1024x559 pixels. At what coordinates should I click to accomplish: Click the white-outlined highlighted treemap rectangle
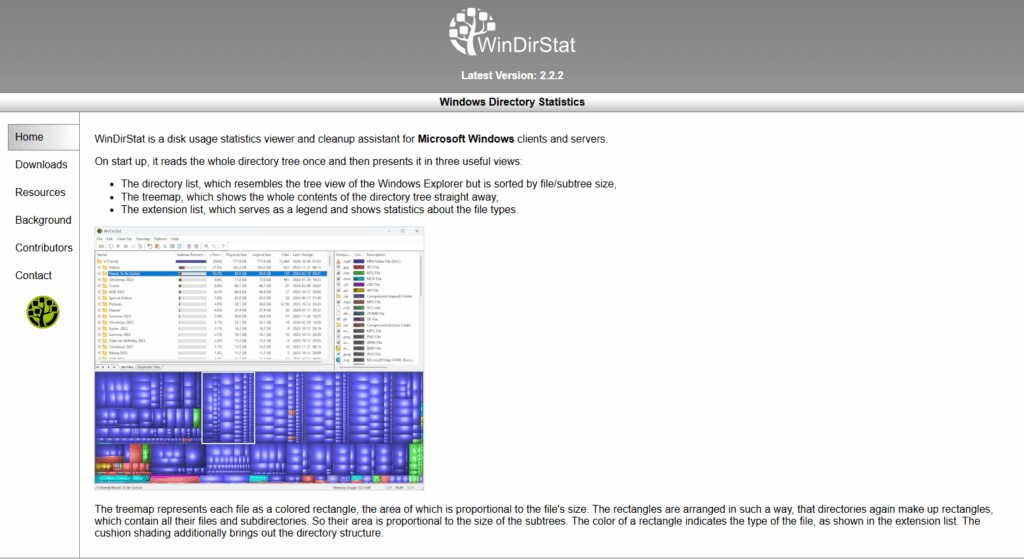pyautogui.click(x=228, y=408)
